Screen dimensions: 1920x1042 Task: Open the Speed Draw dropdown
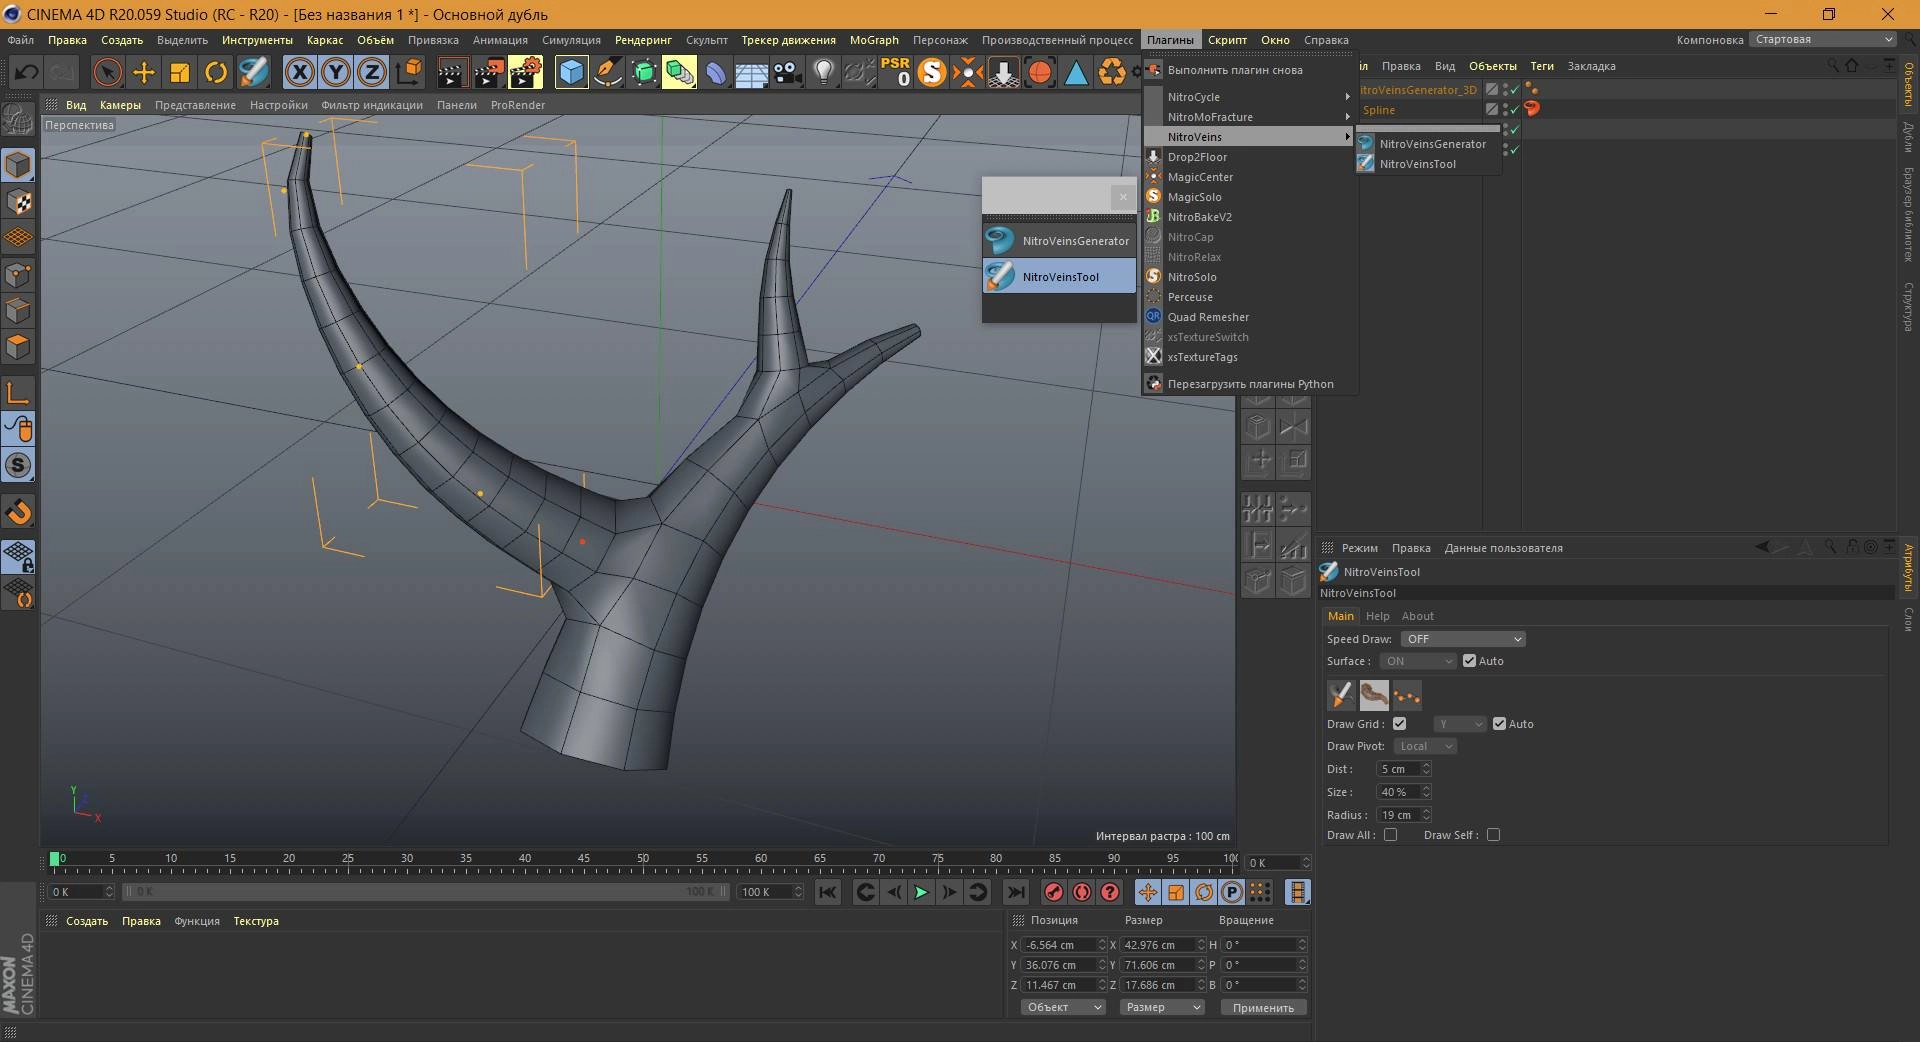click(1462, 639)
